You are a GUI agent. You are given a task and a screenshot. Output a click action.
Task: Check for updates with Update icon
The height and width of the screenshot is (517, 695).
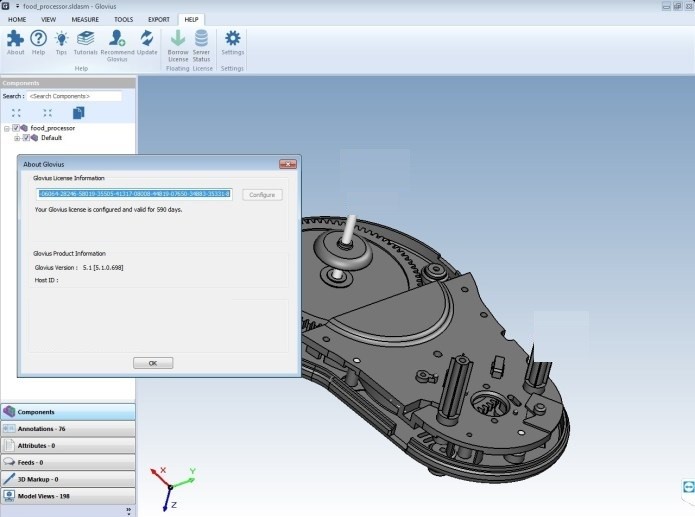coord(147,39)
